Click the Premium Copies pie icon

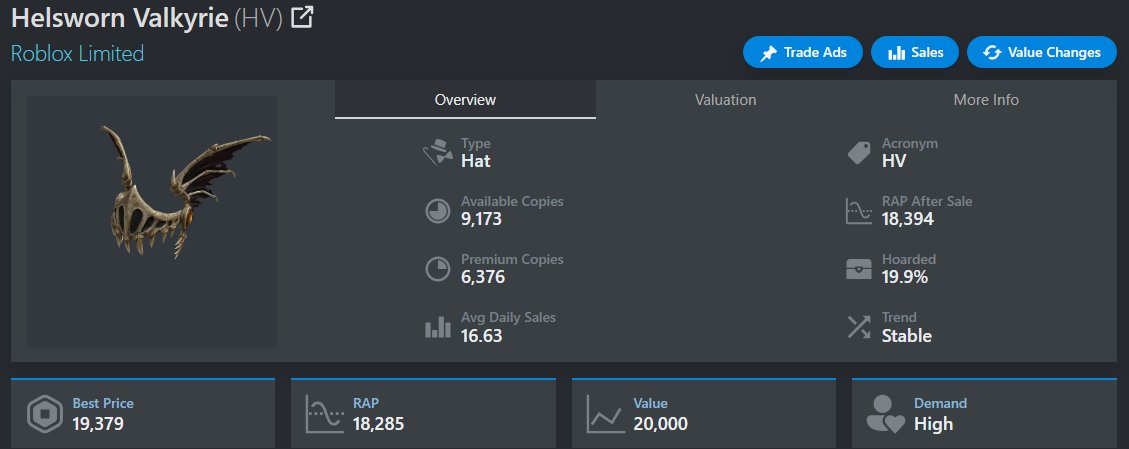pyautogui.click(x=438, y=269)
